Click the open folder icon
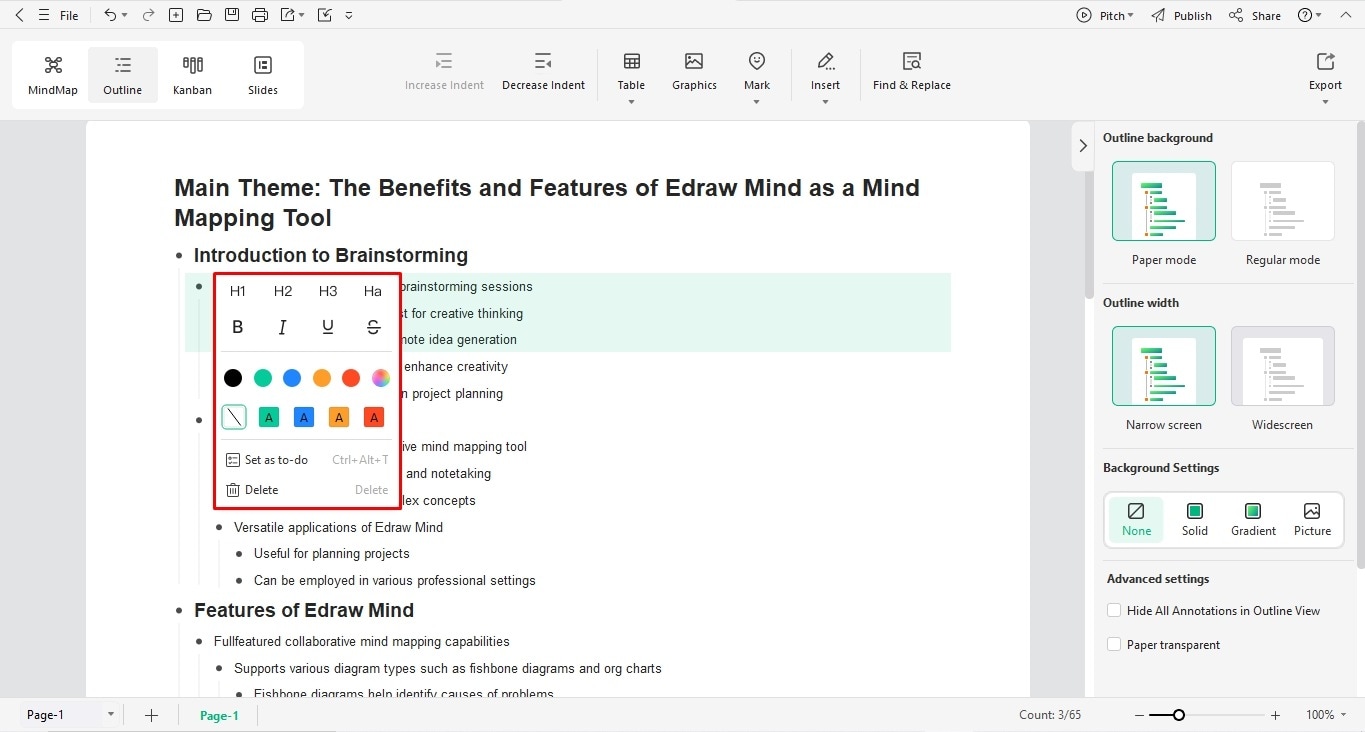 204,15
